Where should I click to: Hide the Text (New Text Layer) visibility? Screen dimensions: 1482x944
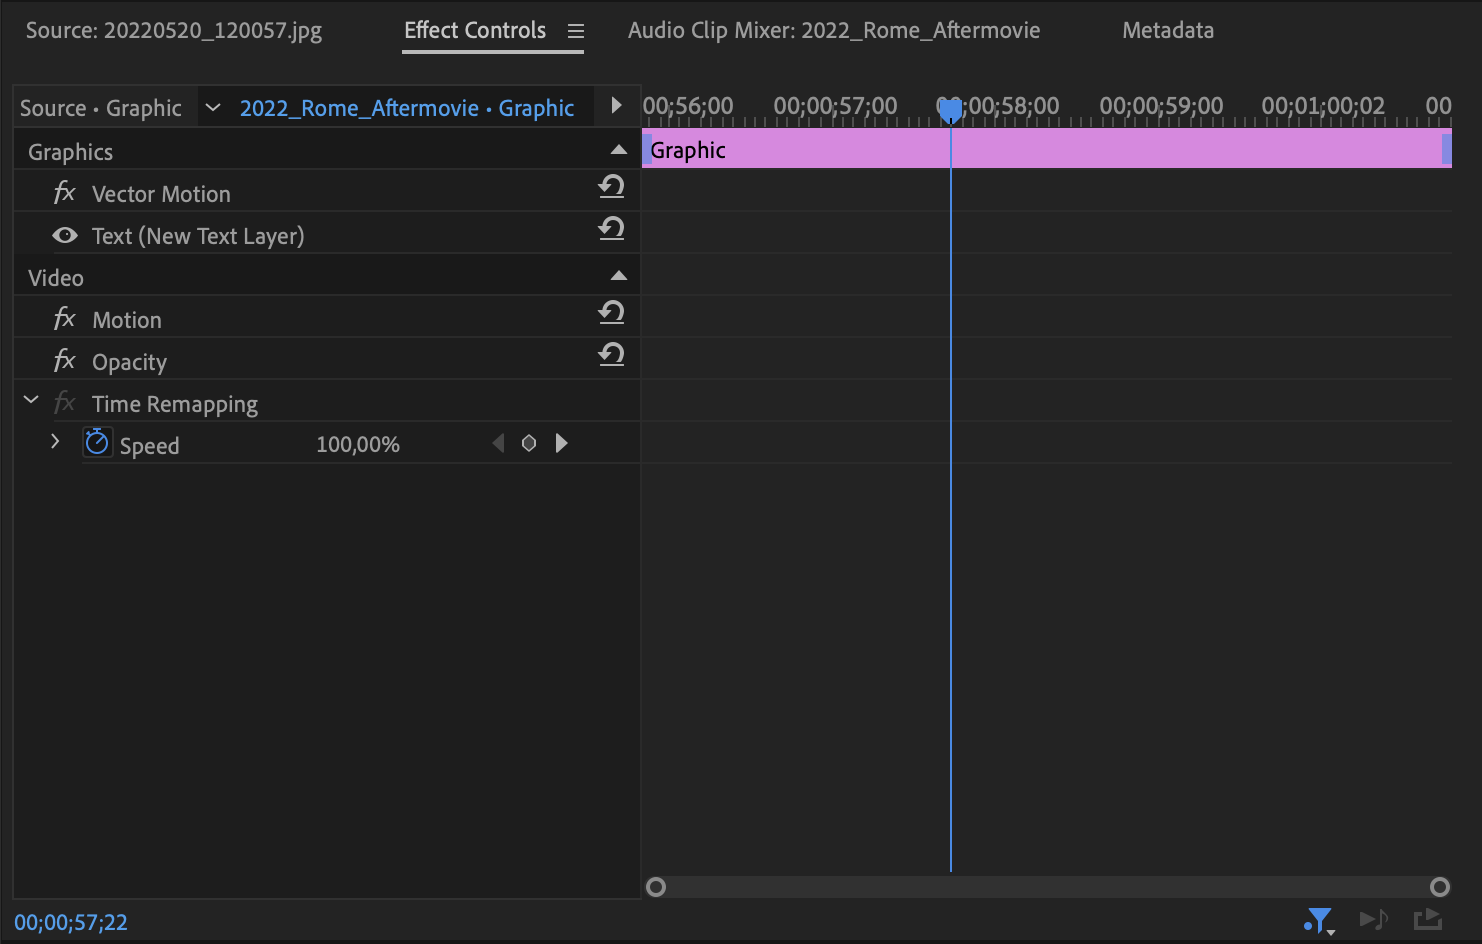point(64,235)
